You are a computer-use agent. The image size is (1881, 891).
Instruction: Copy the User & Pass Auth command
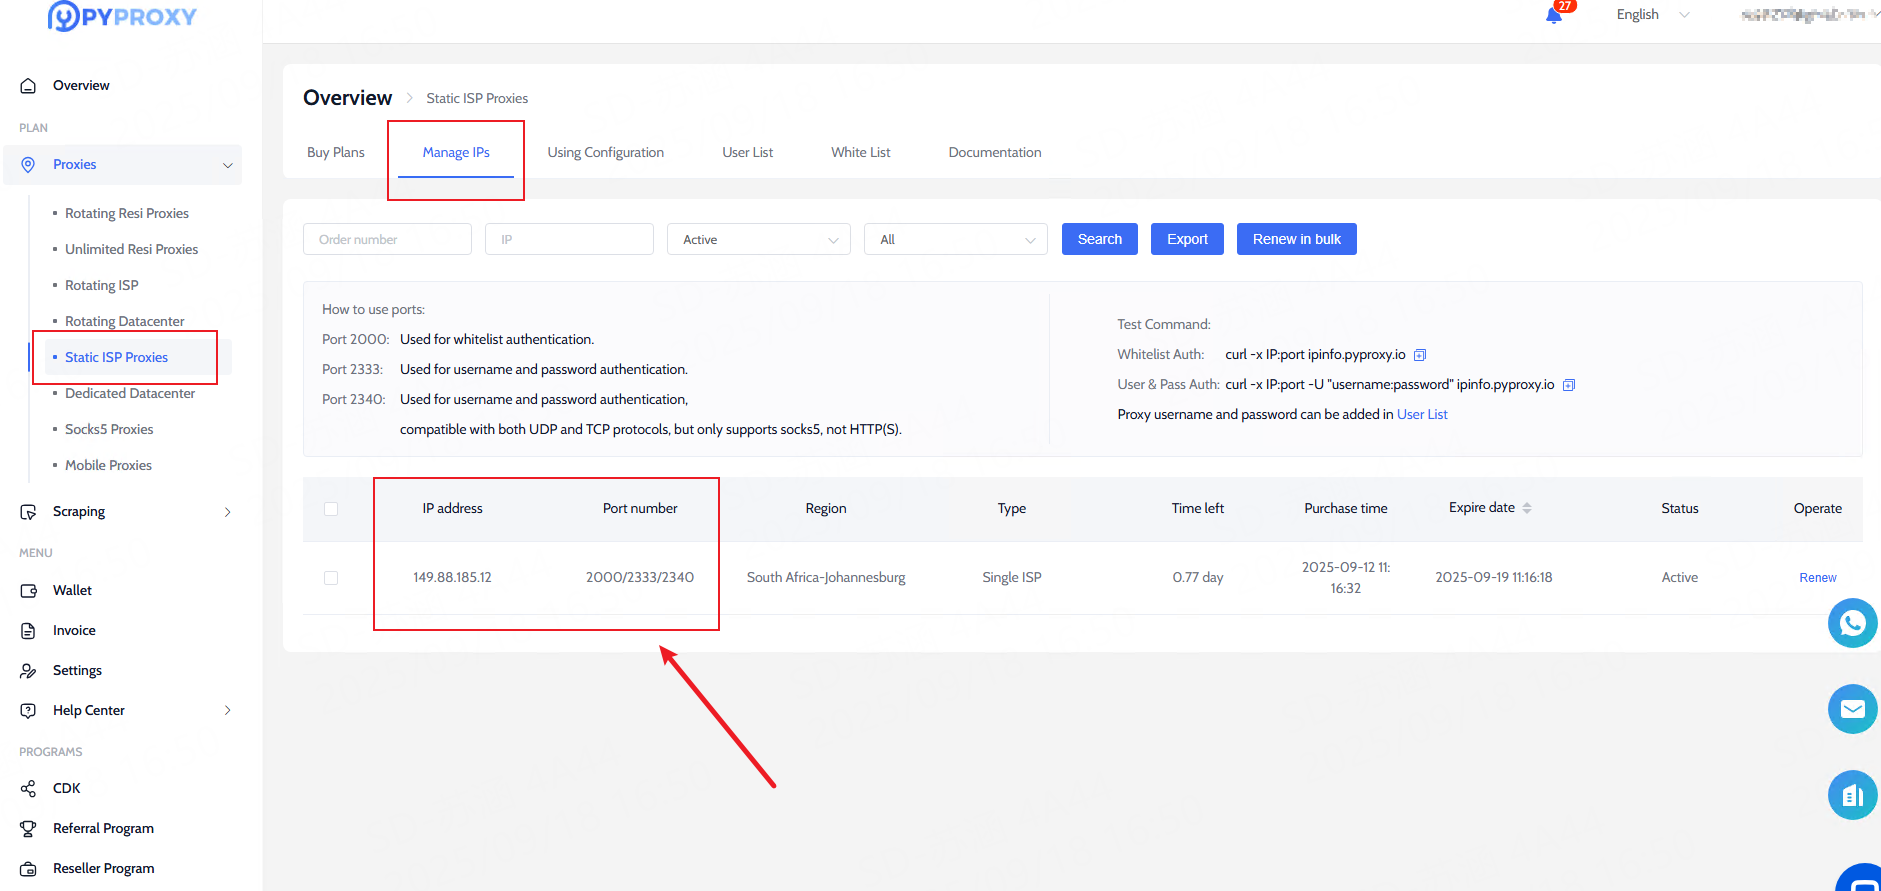[1568, 385]
